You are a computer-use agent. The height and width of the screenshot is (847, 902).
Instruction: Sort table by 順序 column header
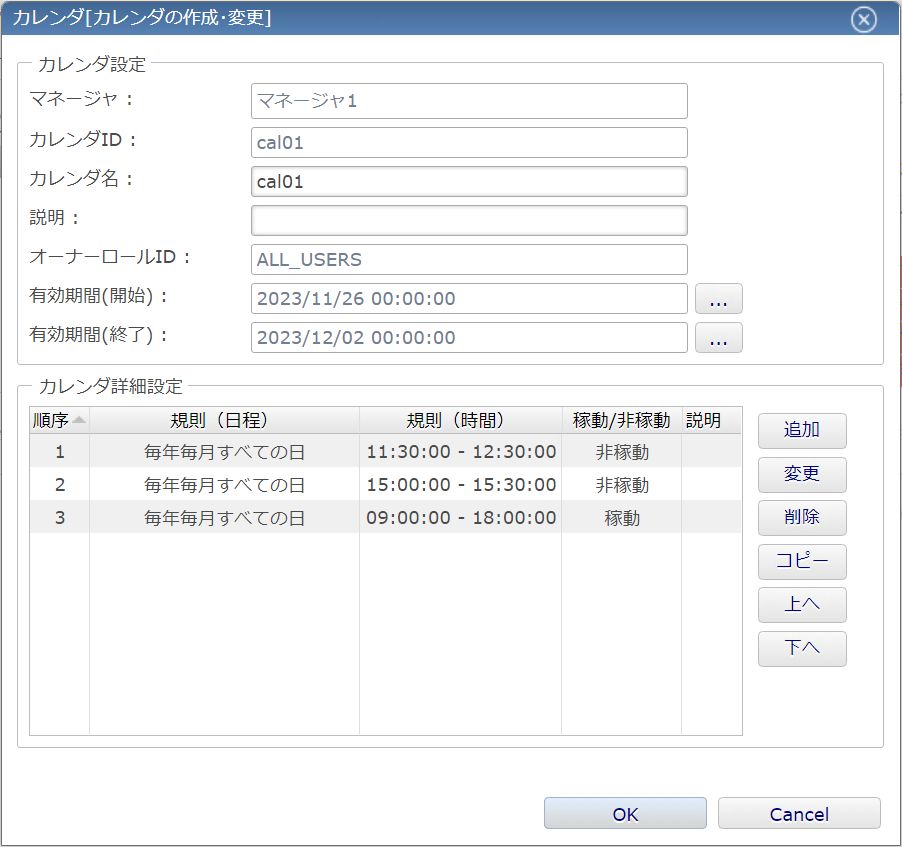pos(59,420)
